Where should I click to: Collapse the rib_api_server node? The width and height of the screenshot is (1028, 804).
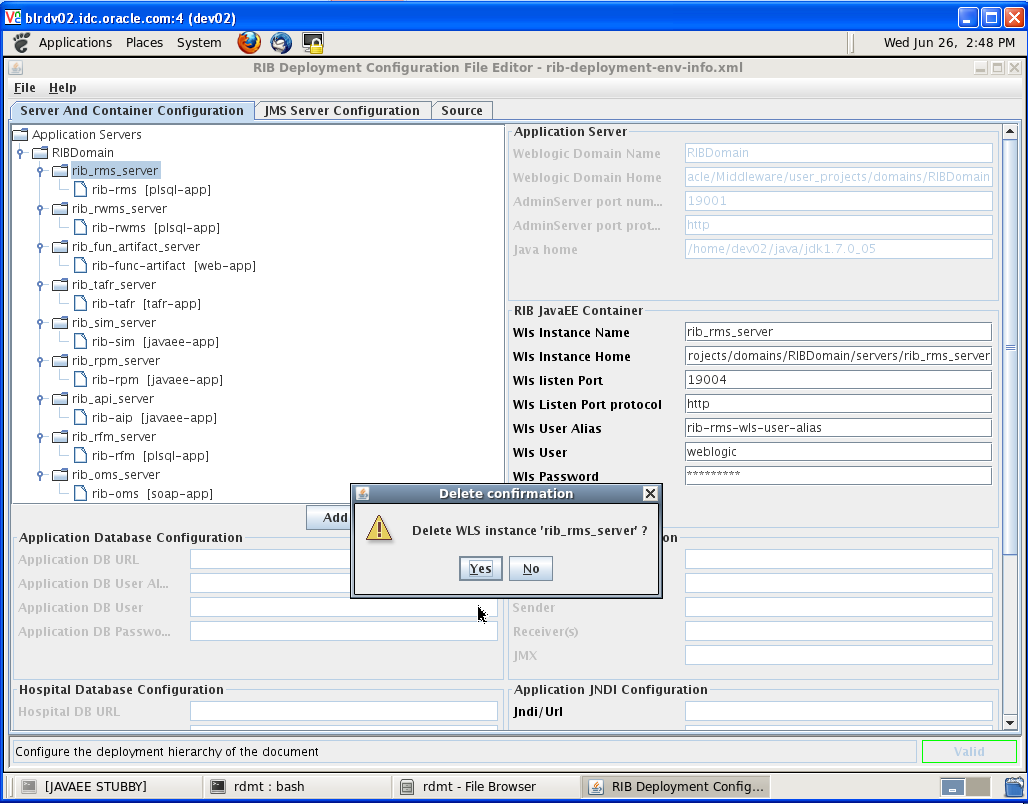tap(40, 399)
